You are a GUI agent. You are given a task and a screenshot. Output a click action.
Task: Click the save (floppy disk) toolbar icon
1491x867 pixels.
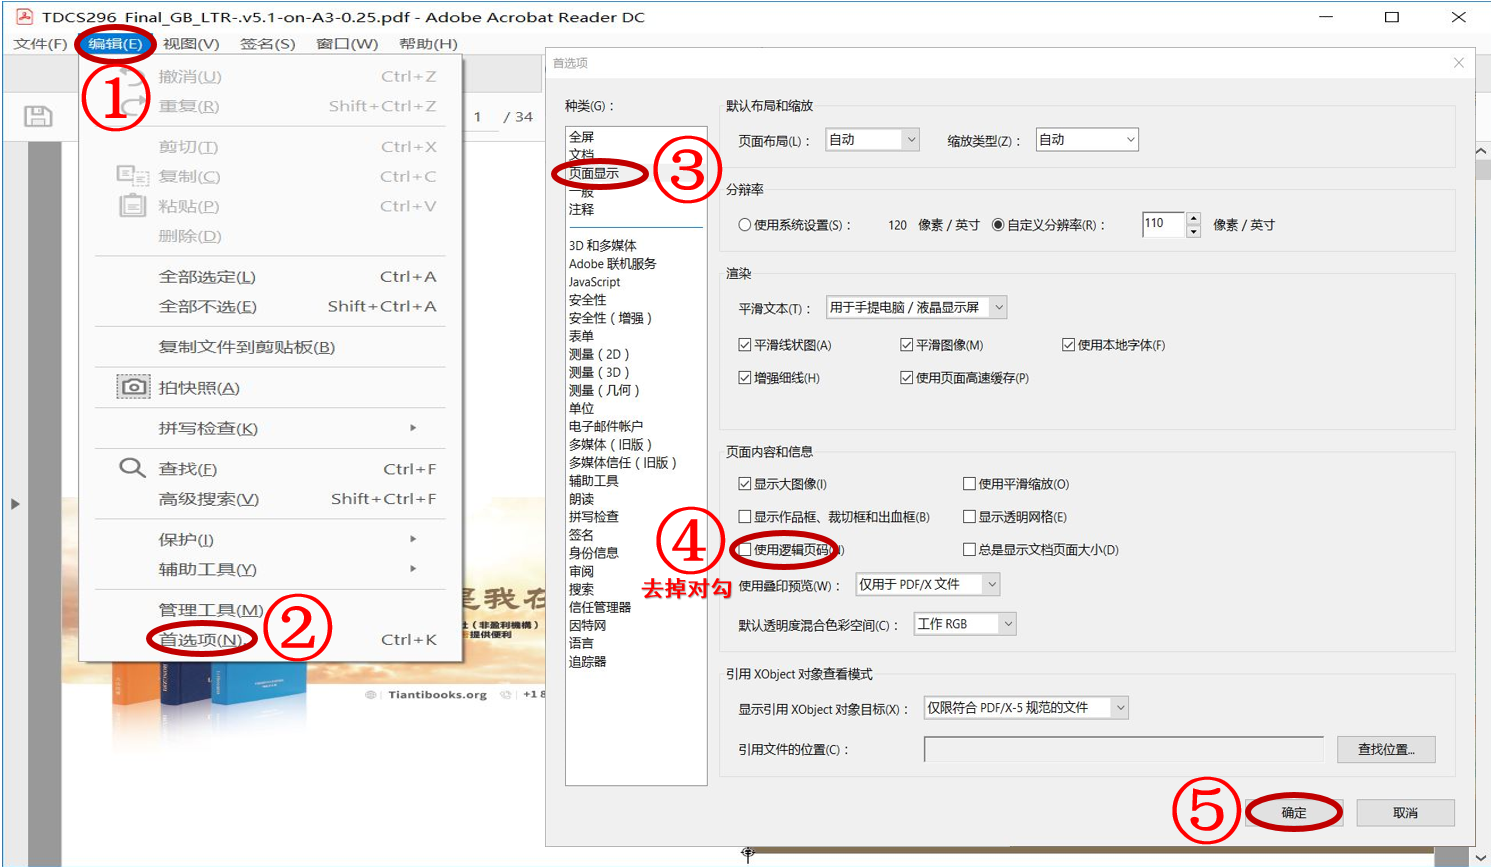click(x=37, y=116)
